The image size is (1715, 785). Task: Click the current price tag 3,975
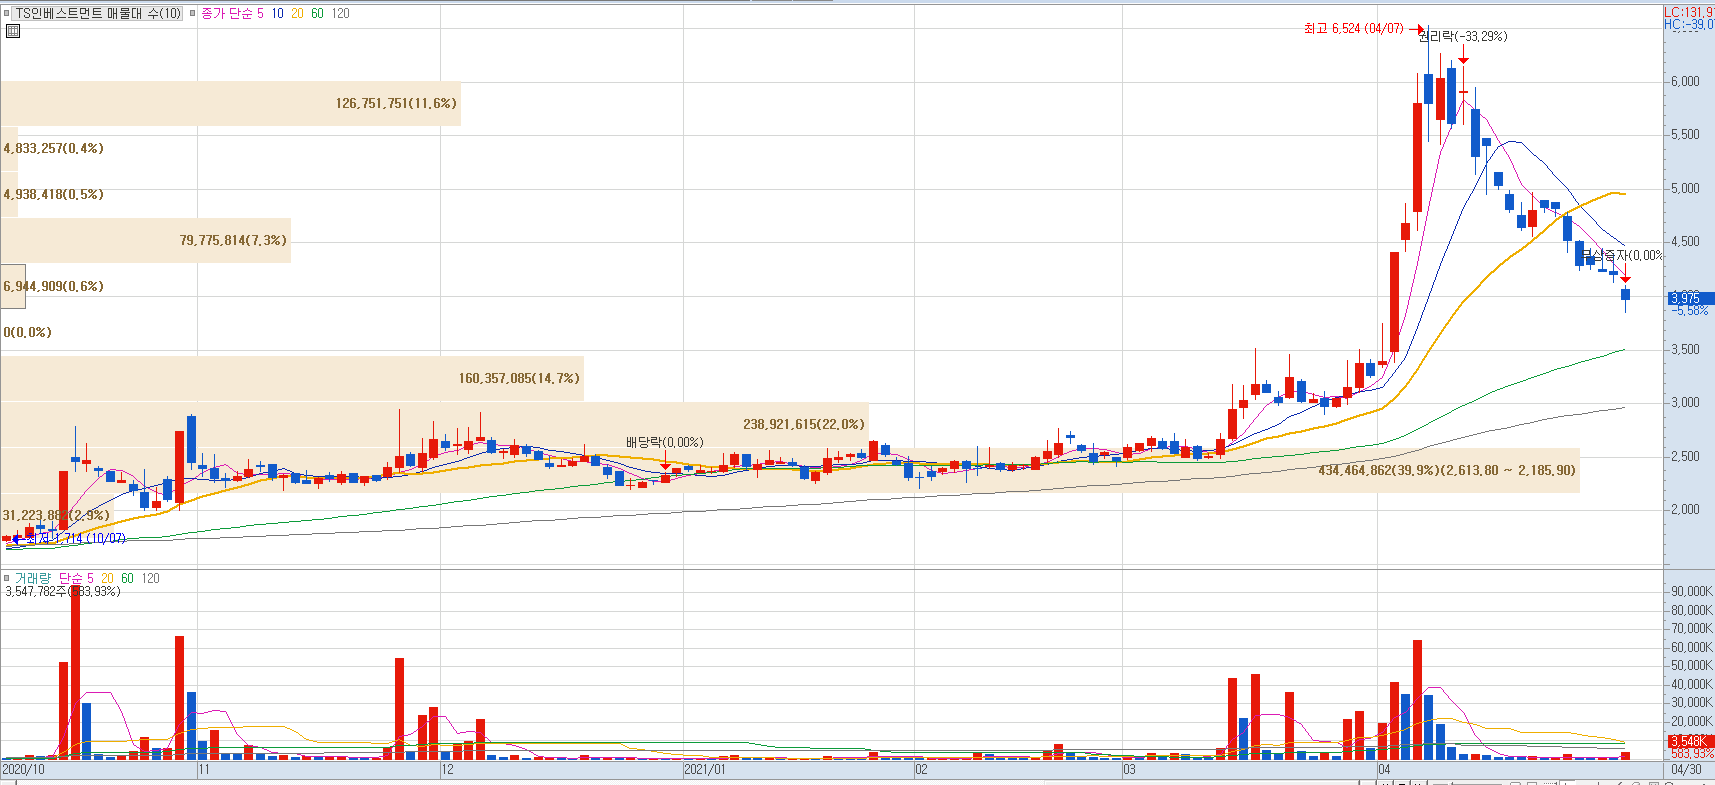click(1690, 298)
